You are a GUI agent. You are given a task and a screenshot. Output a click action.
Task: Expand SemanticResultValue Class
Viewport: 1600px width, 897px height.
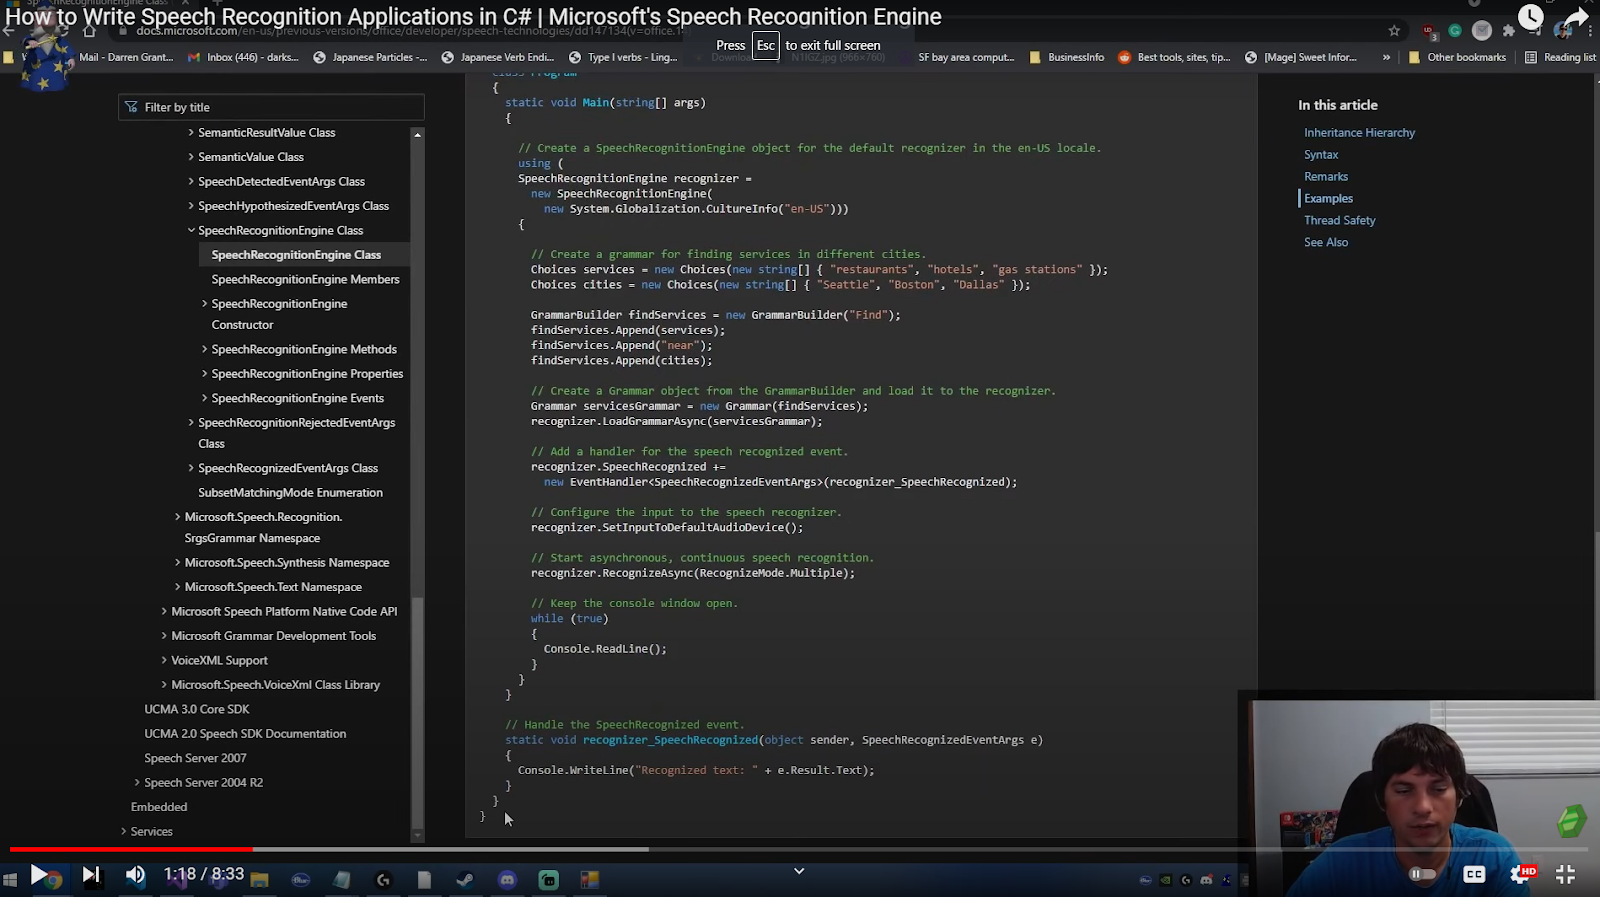(191, 132)
